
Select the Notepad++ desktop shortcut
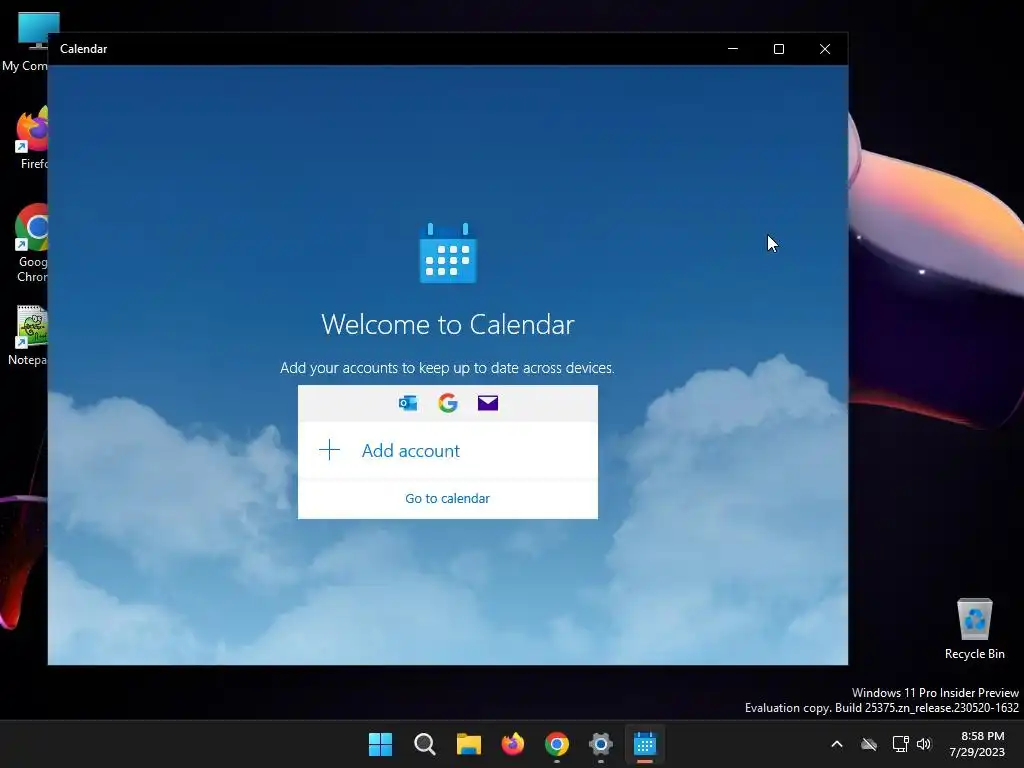click(29, 336)
